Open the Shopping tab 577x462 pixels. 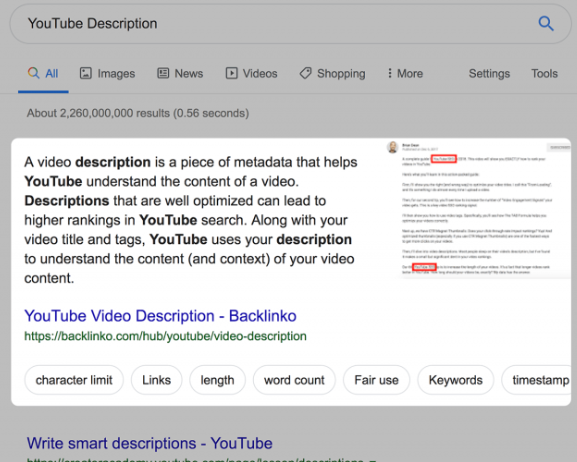(332, 73)
